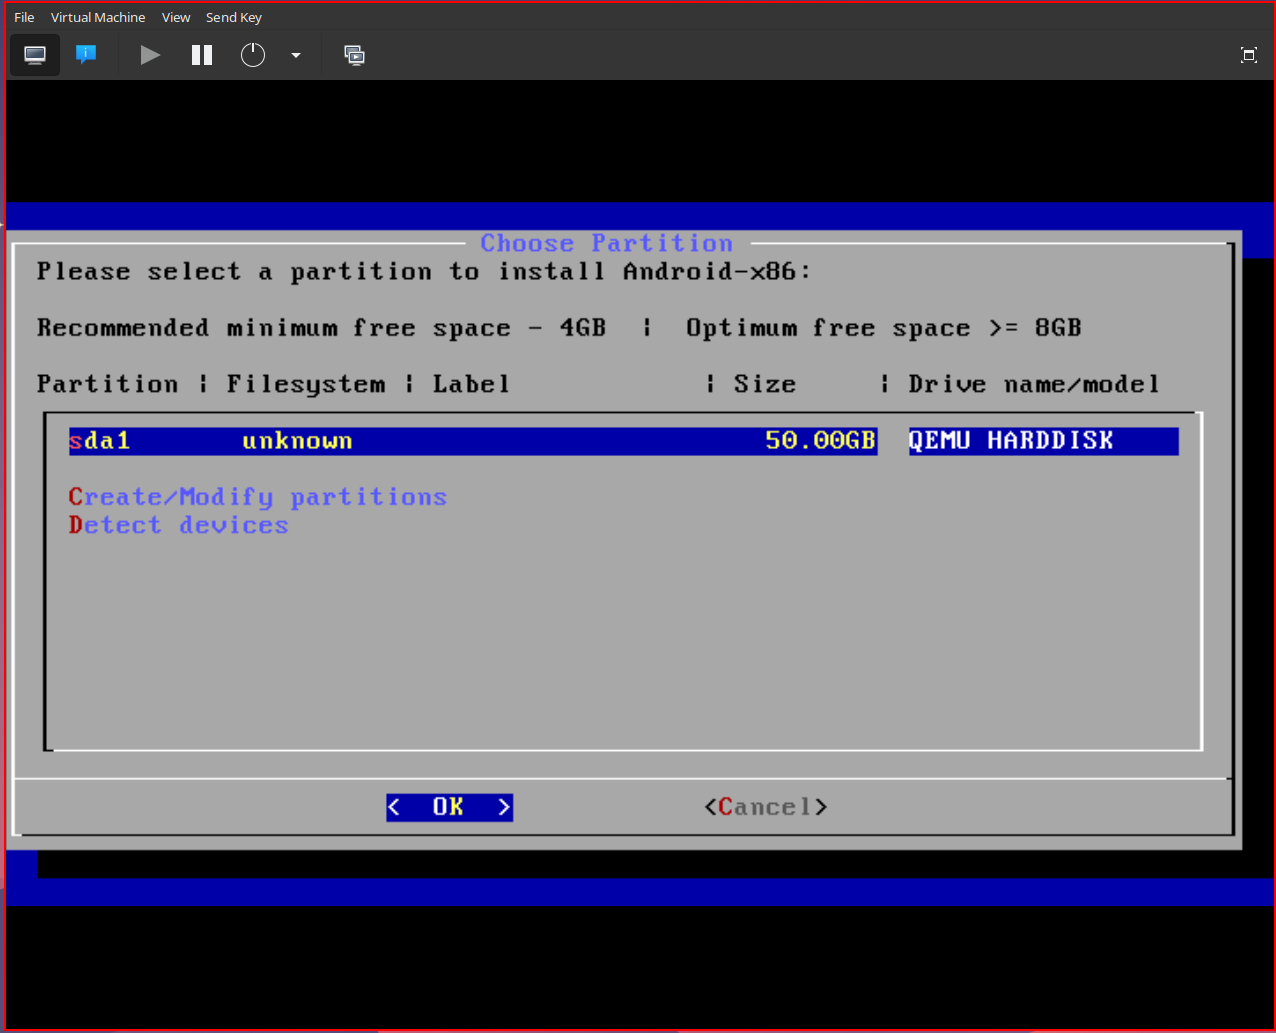This screenshot has width=1276, height=1033.
Task: Select the sda1 partition entry
Action: [x=100, y=441]
